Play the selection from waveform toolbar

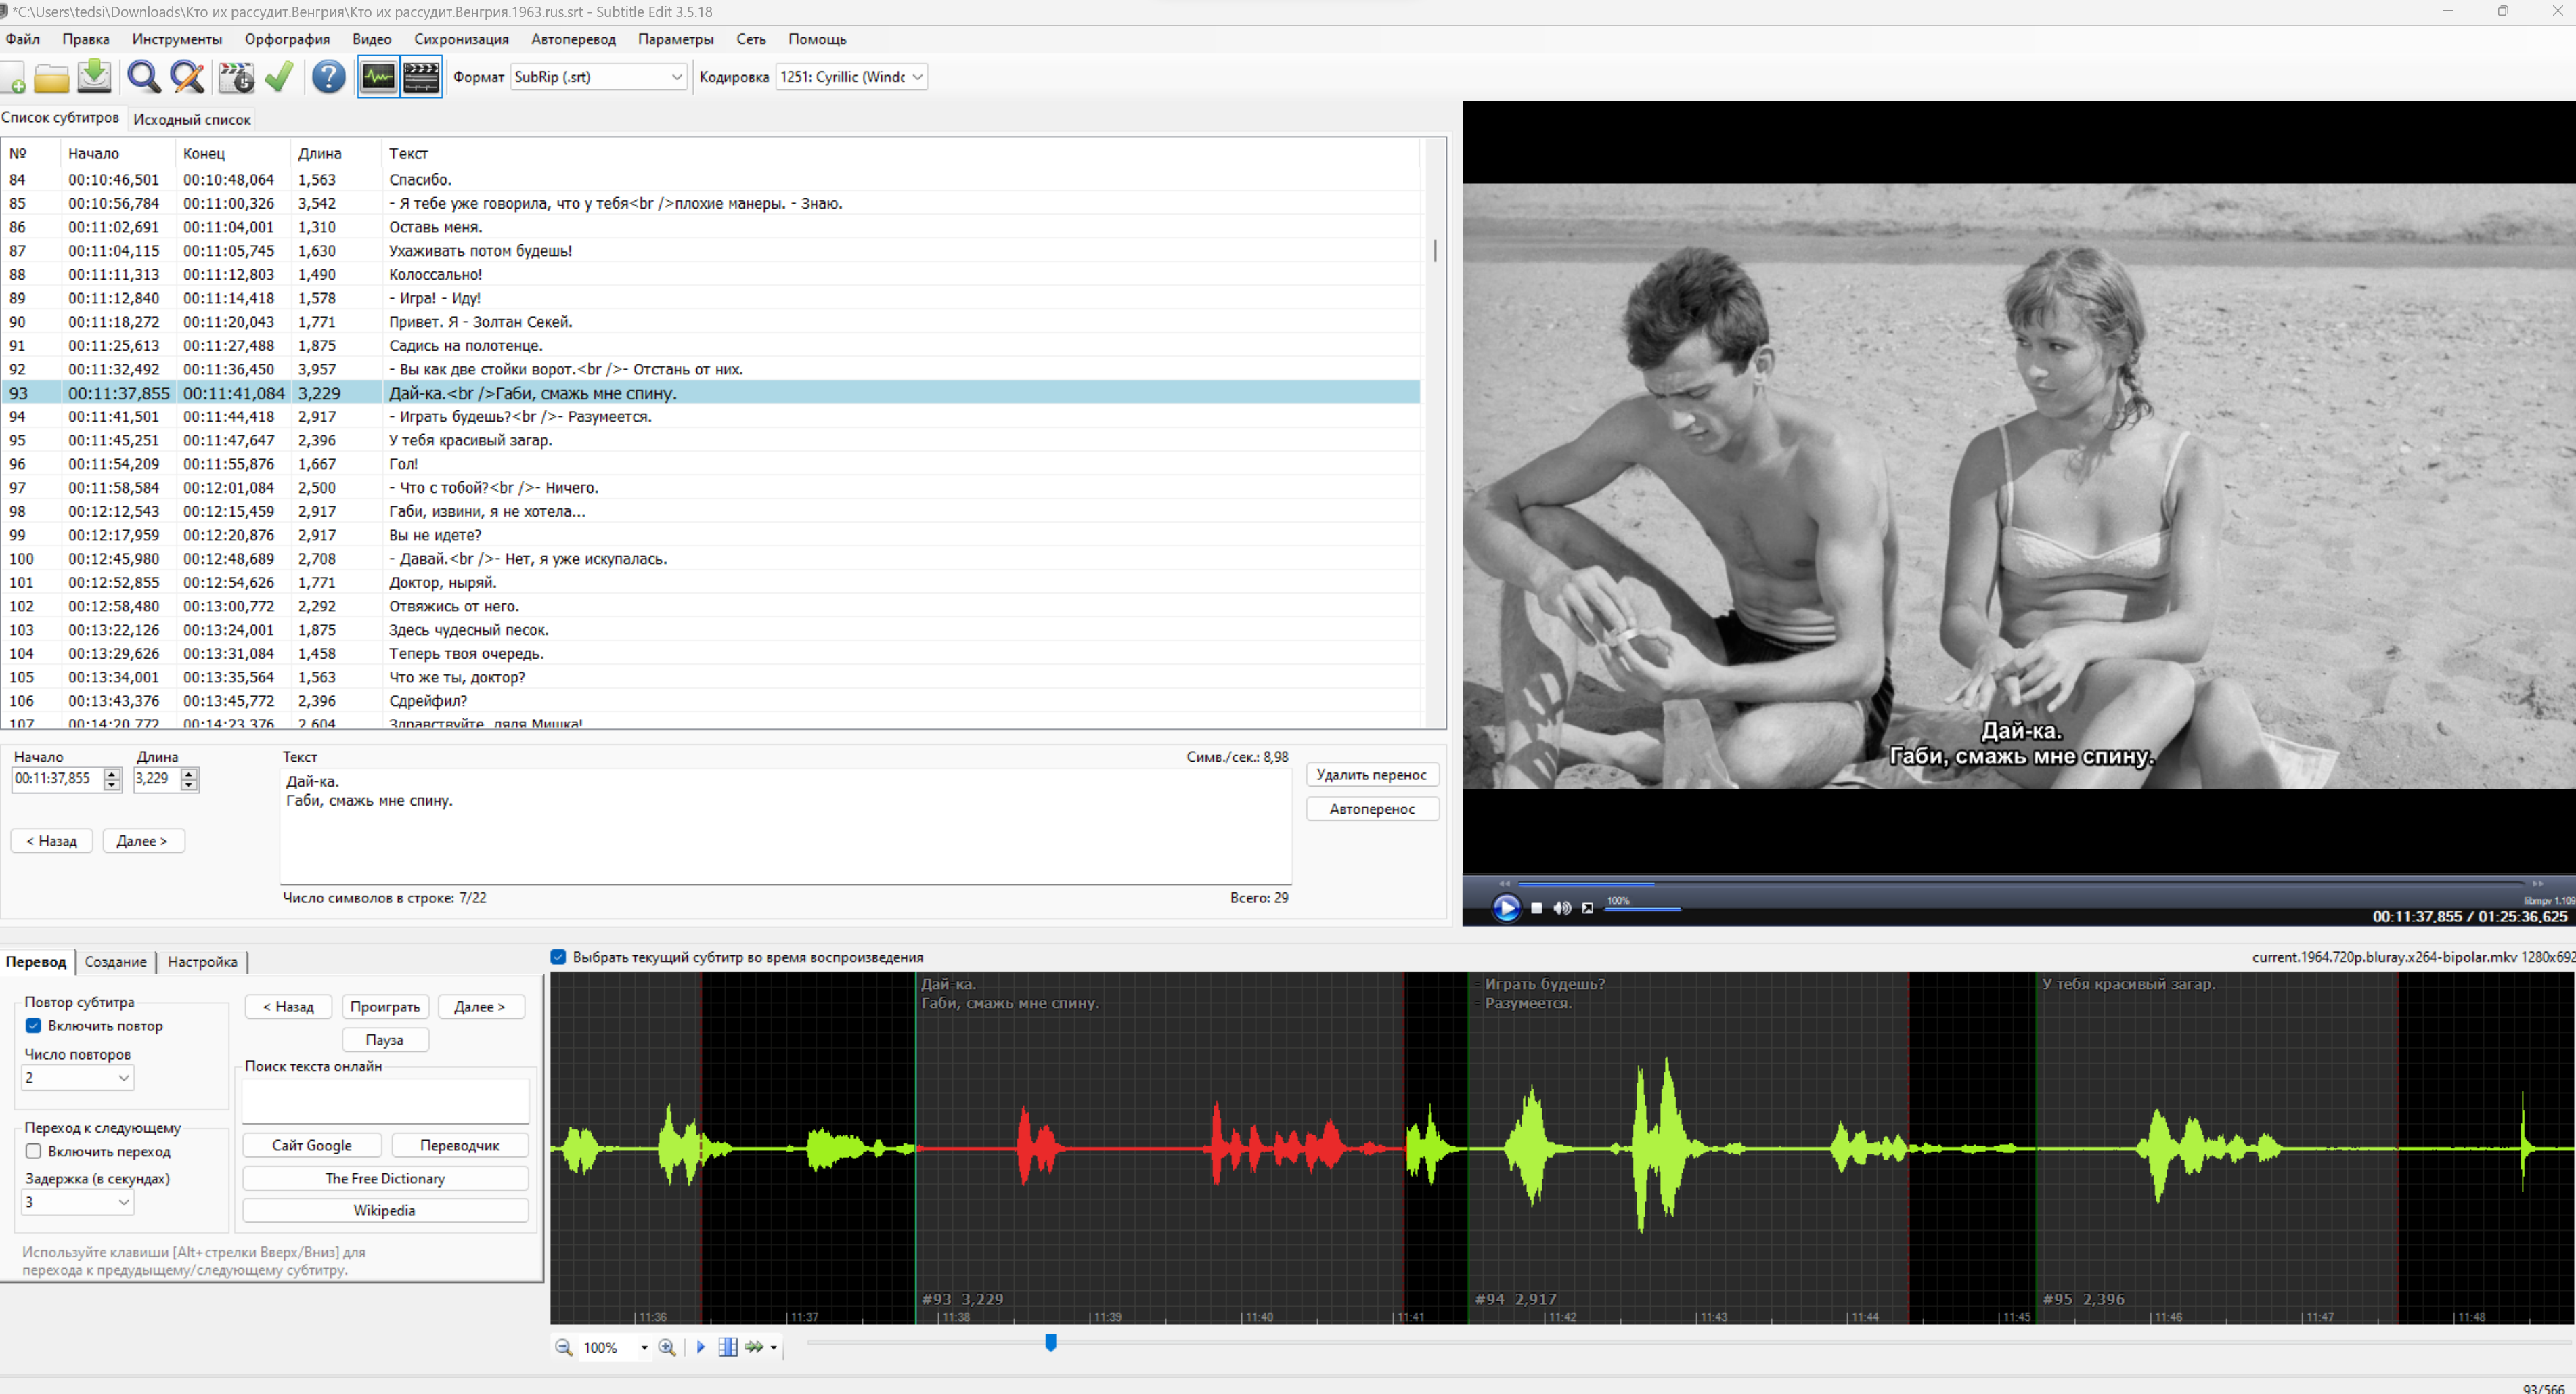point(701,1347)
